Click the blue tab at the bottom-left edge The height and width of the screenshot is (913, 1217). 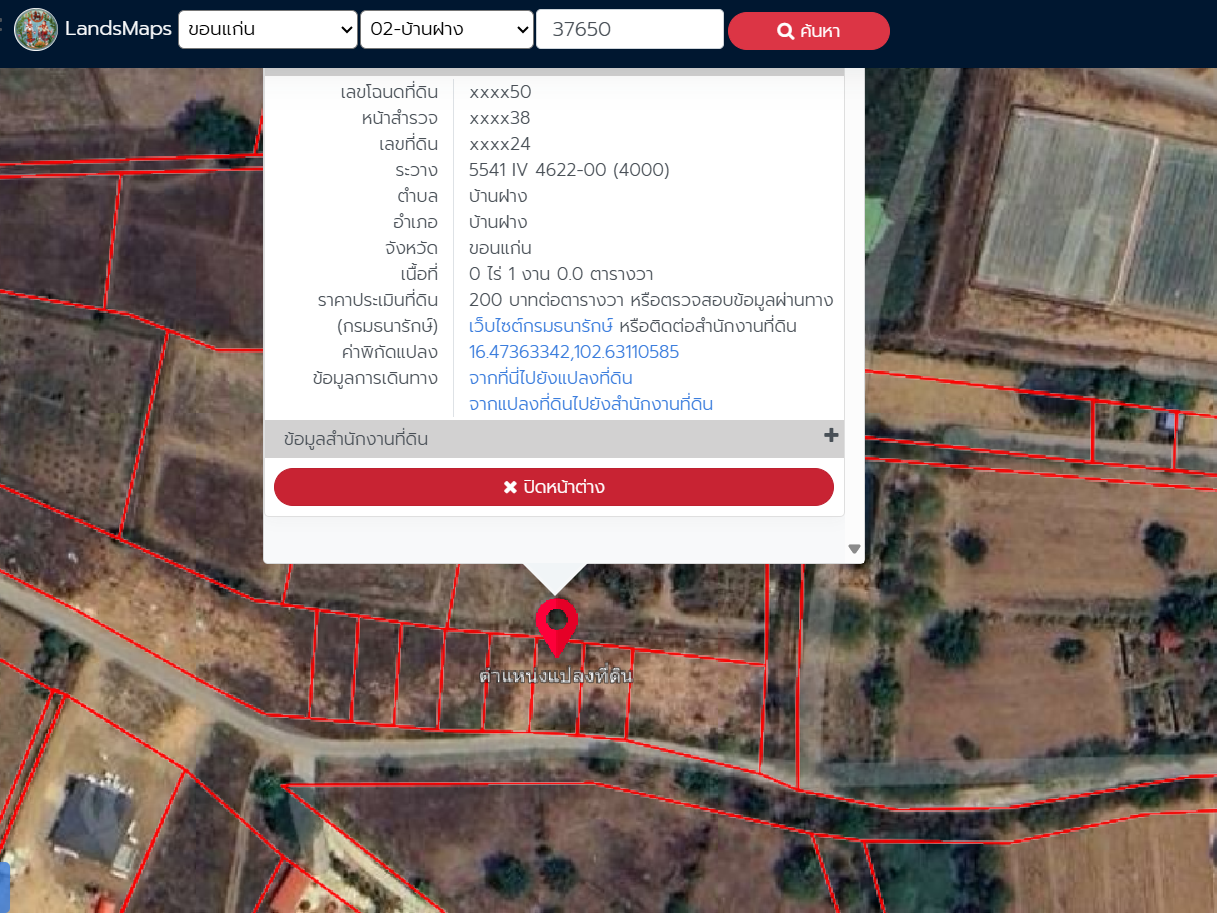point(4,887)
